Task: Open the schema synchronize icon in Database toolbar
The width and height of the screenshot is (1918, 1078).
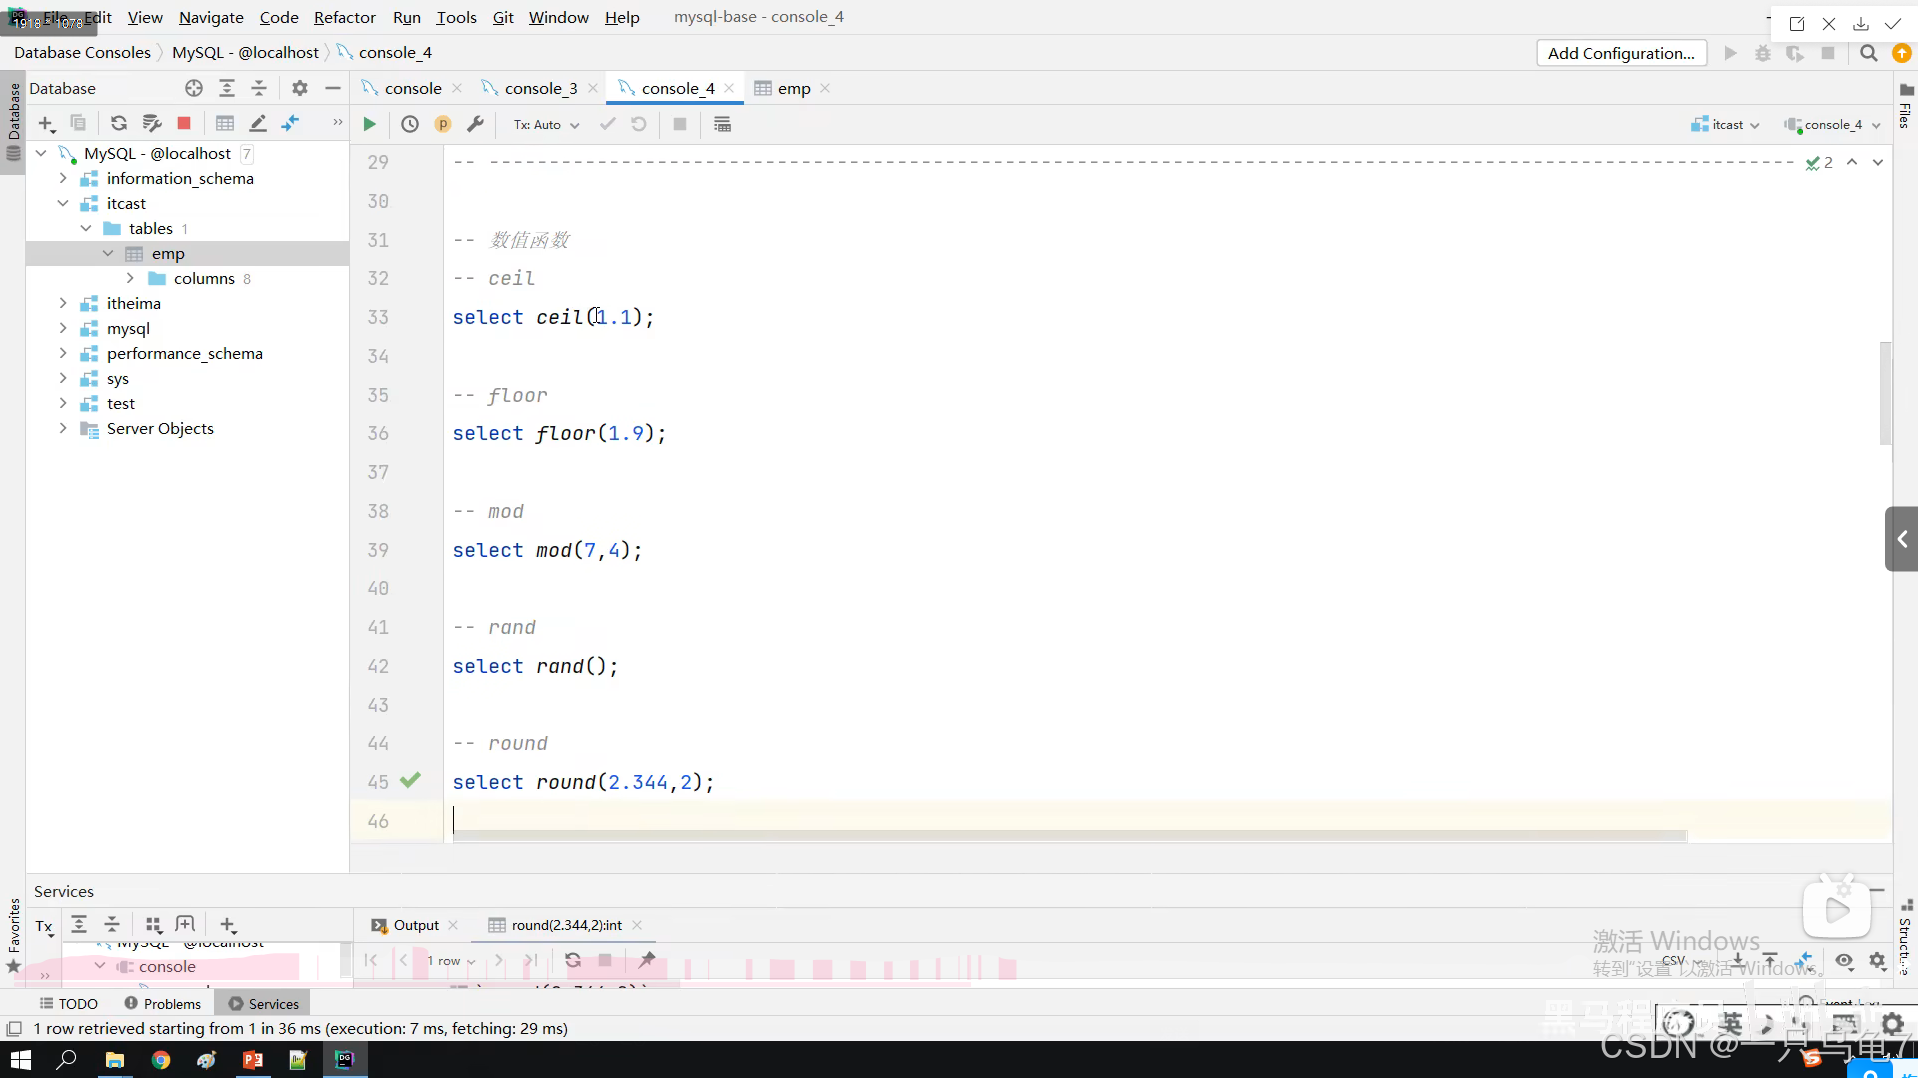Action: click(151, 123)
